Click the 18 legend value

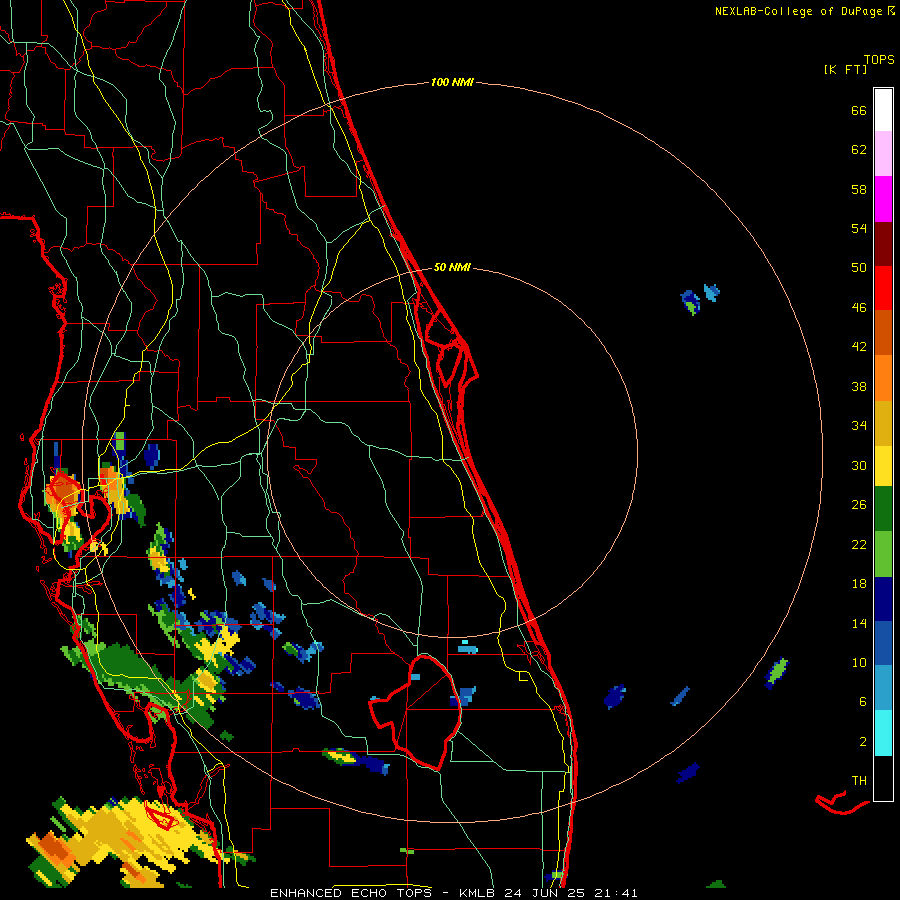tap(859, 584)
